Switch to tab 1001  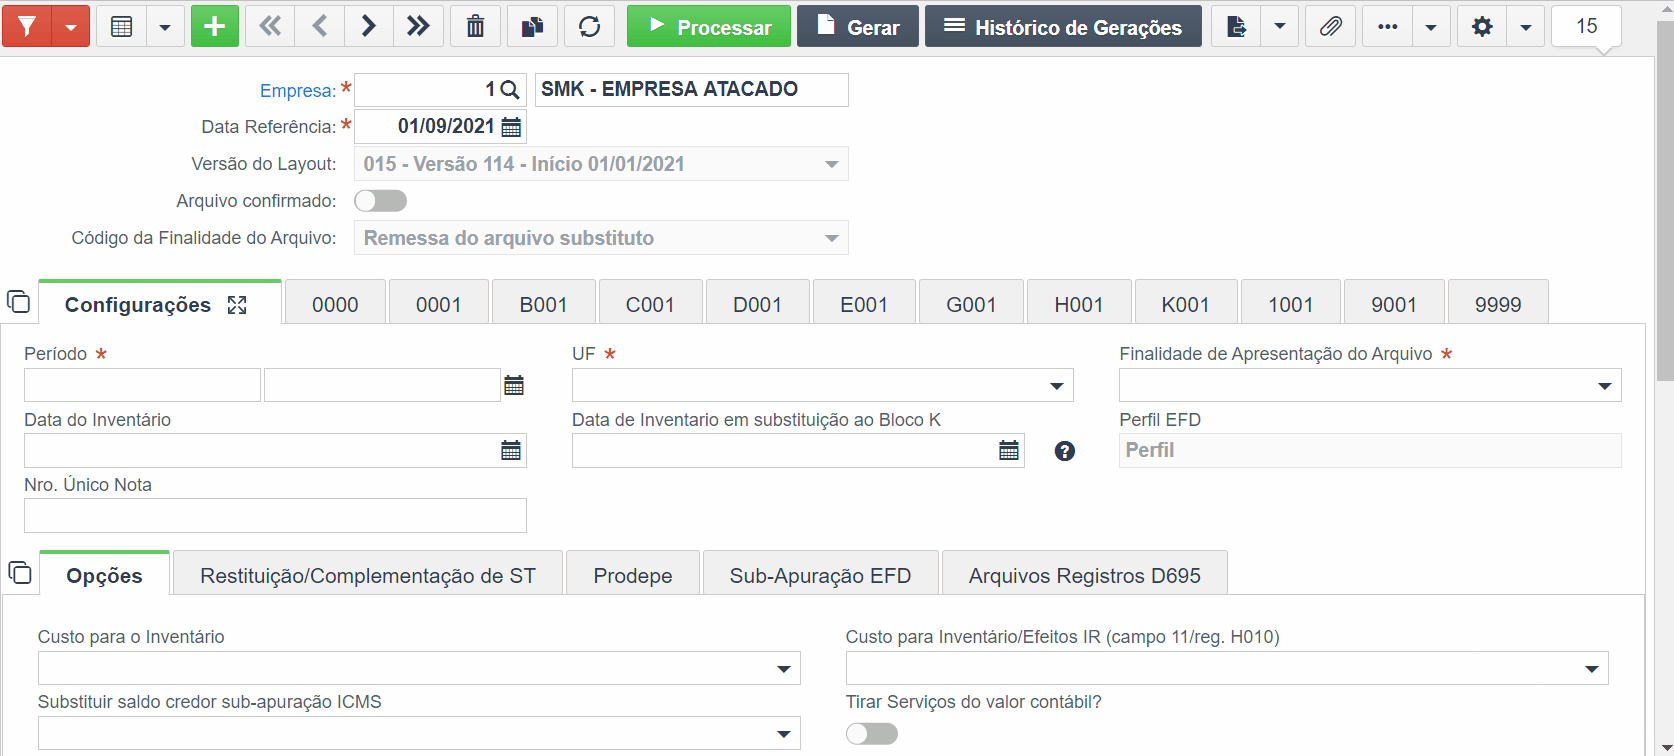point(1291,304)
